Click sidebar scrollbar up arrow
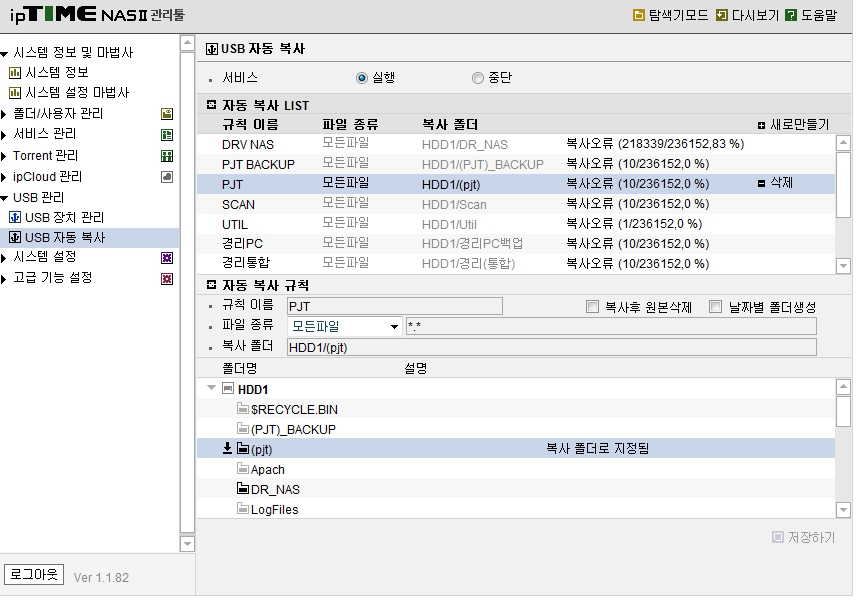 187,43
